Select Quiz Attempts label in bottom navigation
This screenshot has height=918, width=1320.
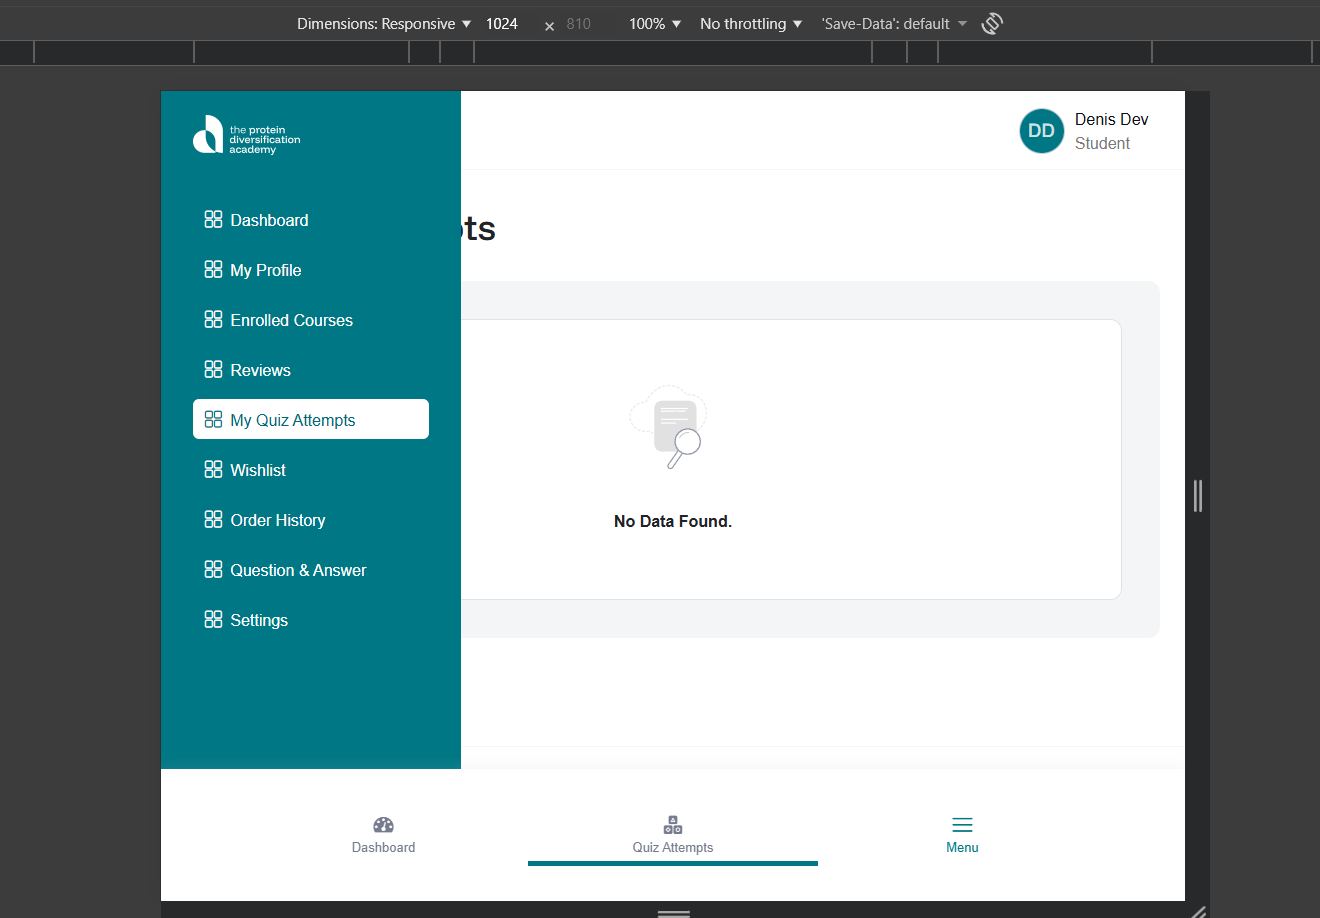(673, 847)
